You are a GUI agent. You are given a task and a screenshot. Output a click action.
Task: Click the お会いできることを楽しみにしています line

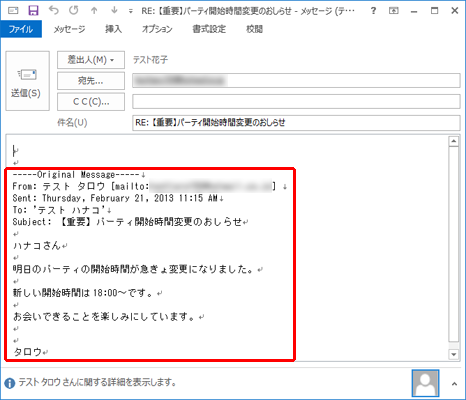pos(108,317)
